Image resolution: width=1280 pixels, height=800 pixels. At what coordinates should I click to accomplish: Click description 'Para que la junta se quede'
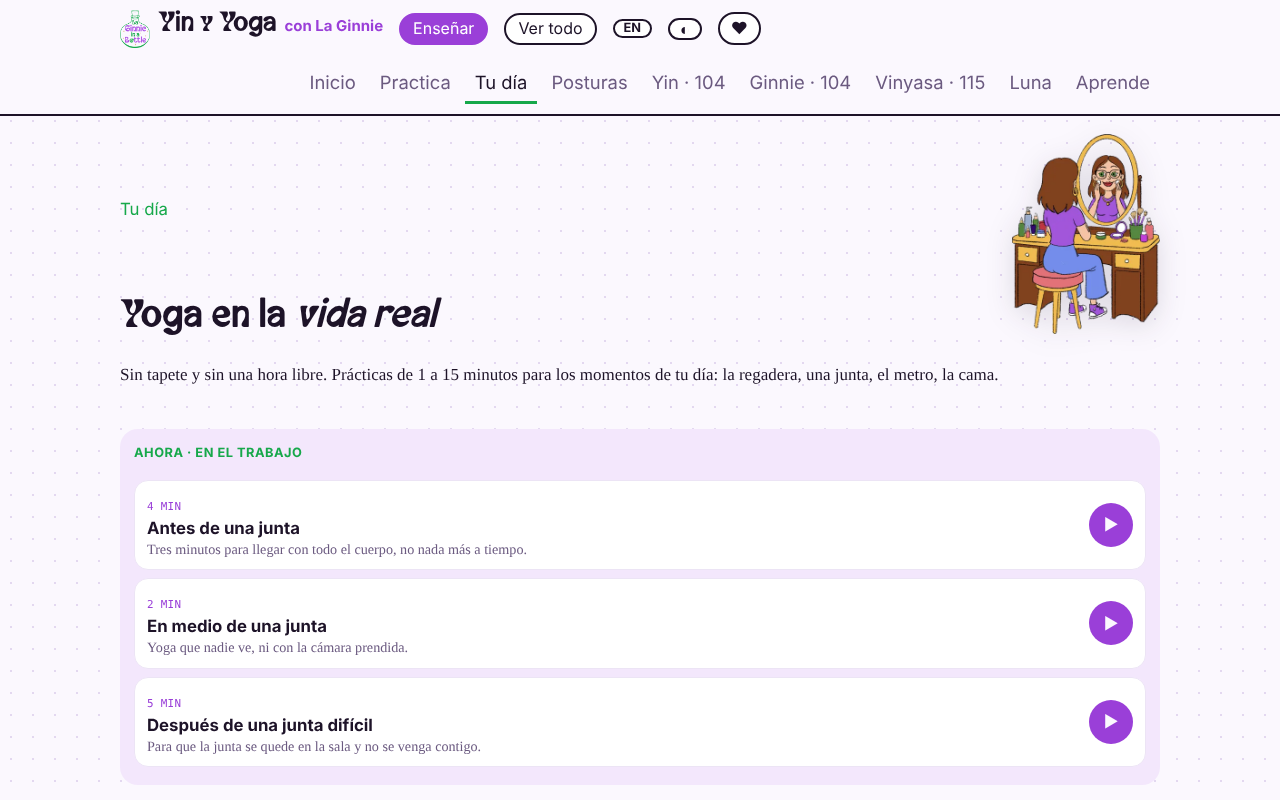pos(314,746)
